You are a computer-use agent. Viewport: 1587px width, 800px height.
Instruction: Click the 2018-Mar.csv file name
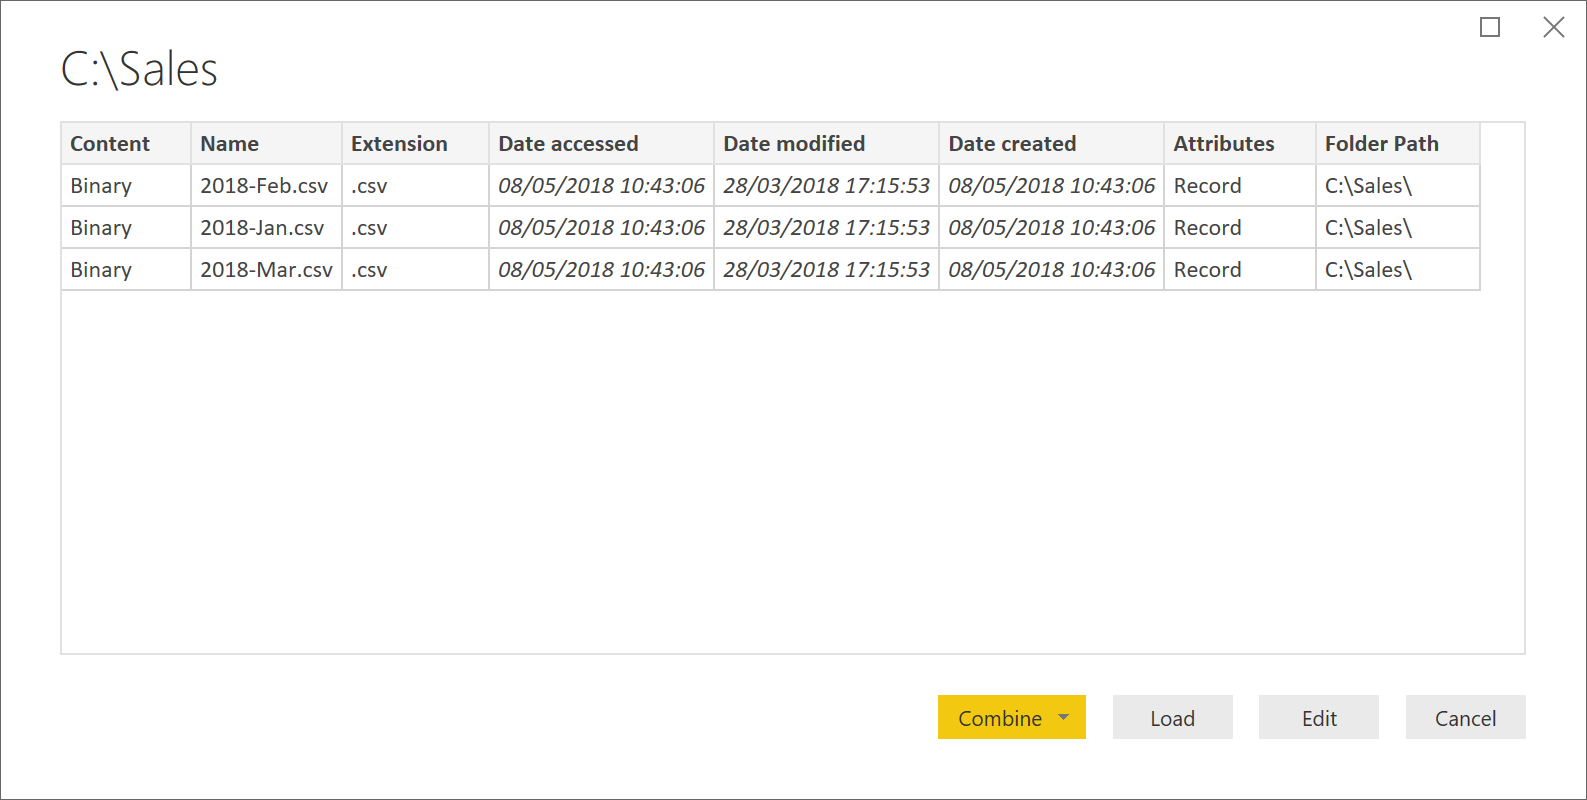click(x=266, y=270)
